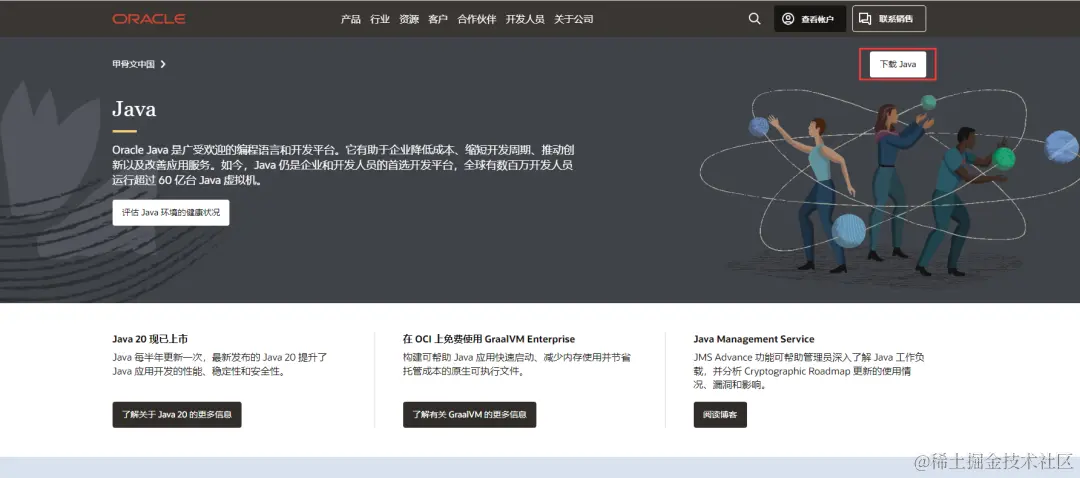Viewport: 1080px width, 478px height.
Task: Select the Oracle Java intro paragraph
Action: pyautogui.click(x=344, y=165)
